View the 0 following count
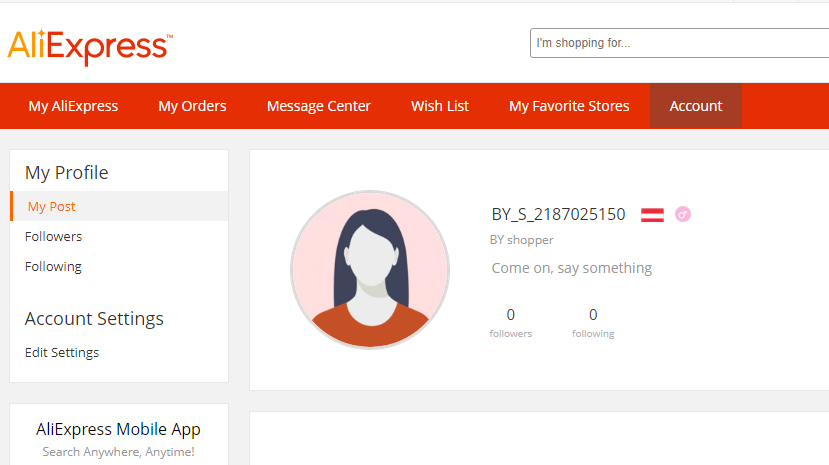The width and height of the screenshot is (829, 465). pos(593,322)
